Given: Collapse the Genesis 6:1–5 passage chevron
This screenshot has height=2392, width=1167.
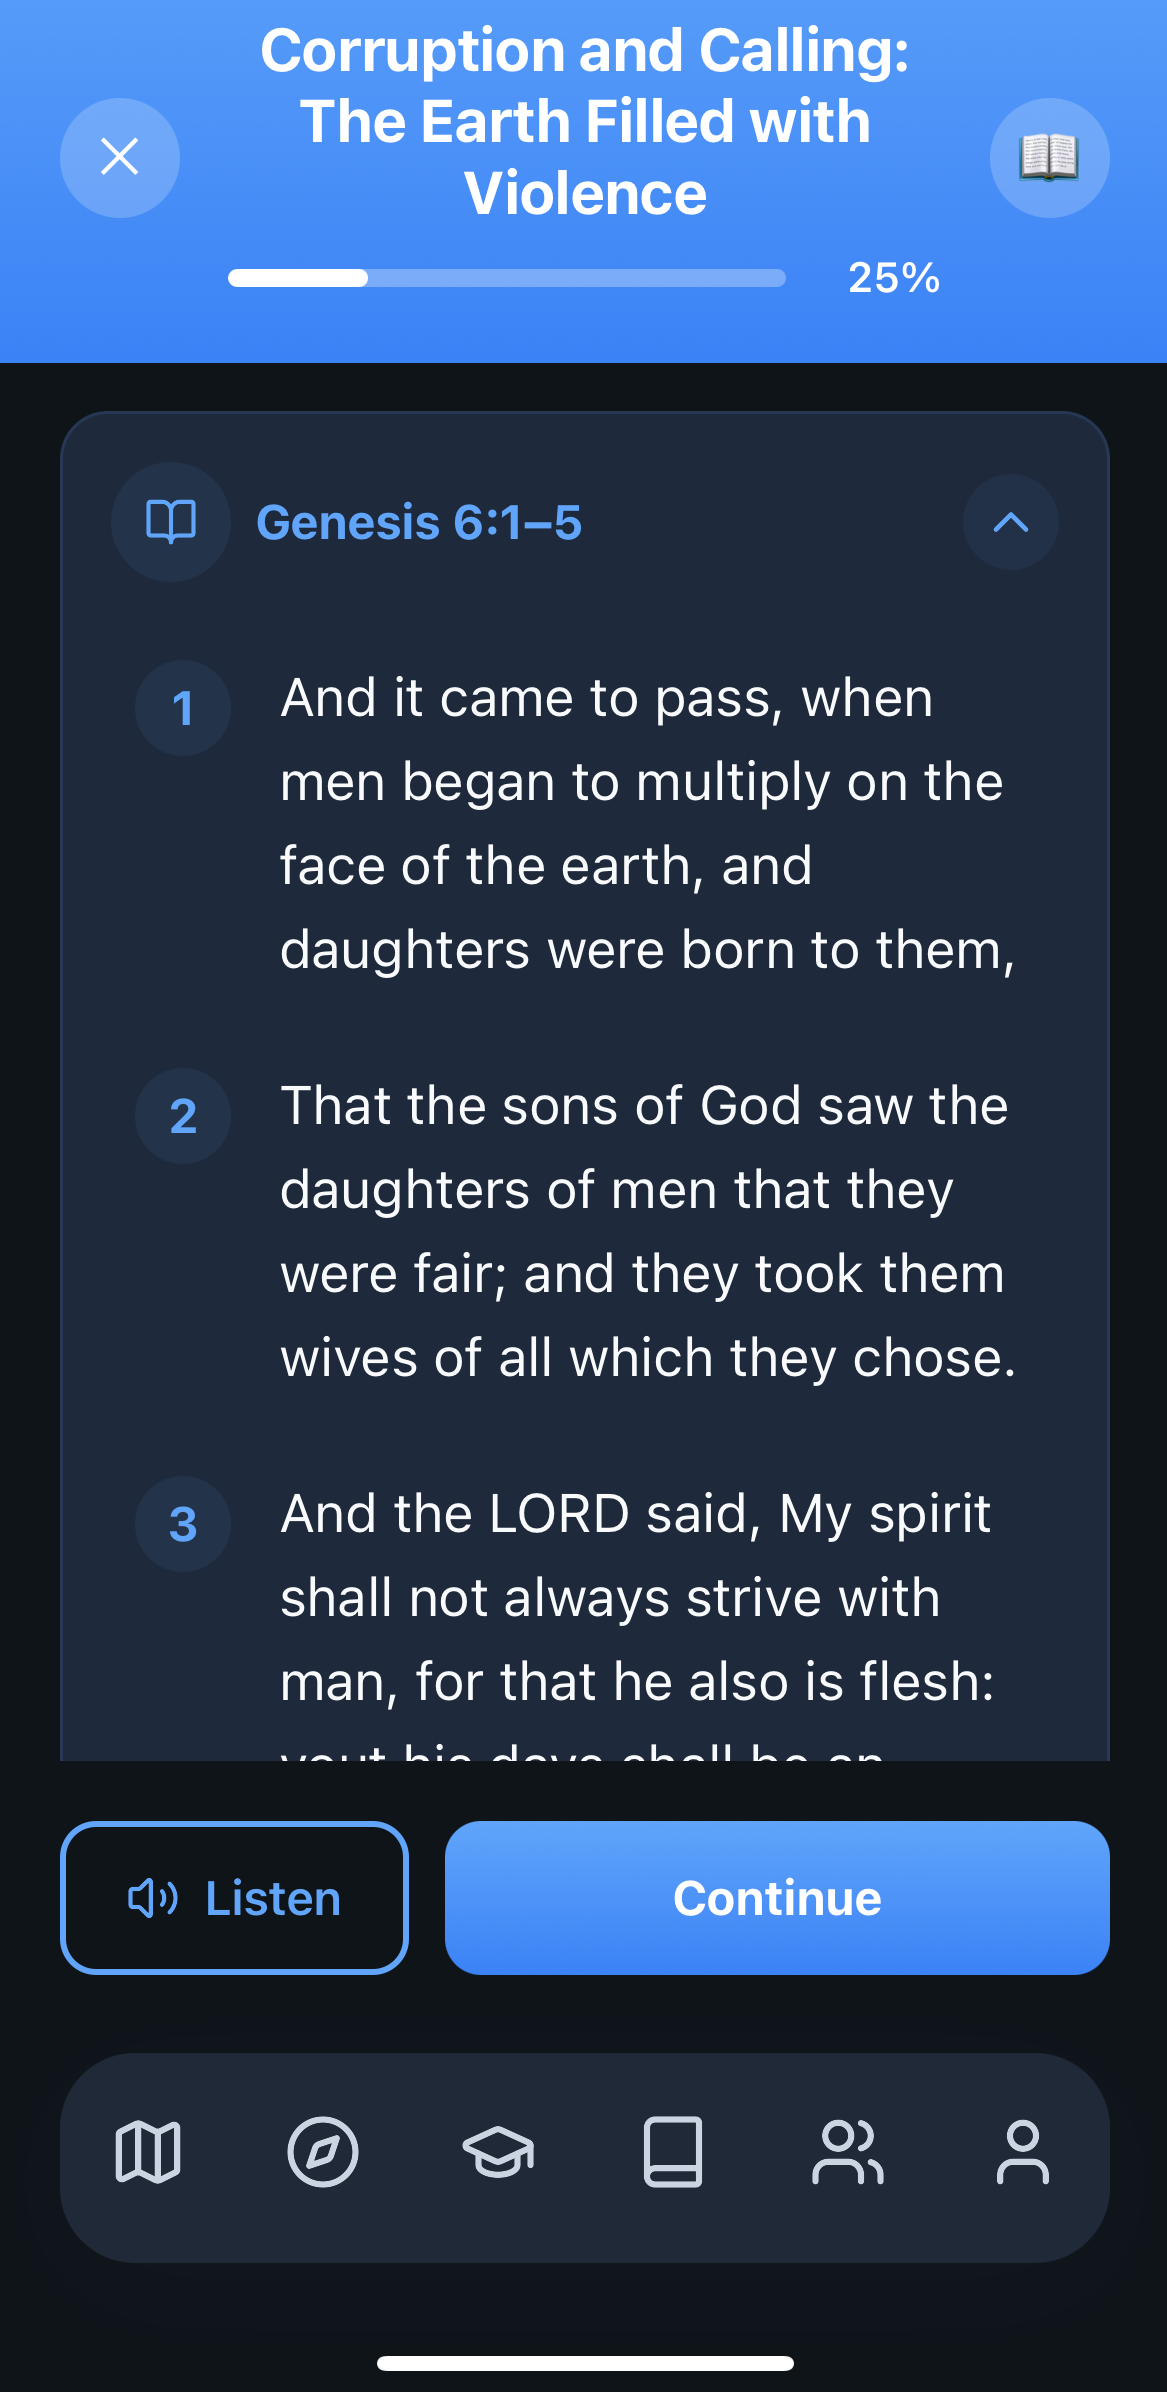Looking at the screenshot, I should (1010, 522).
